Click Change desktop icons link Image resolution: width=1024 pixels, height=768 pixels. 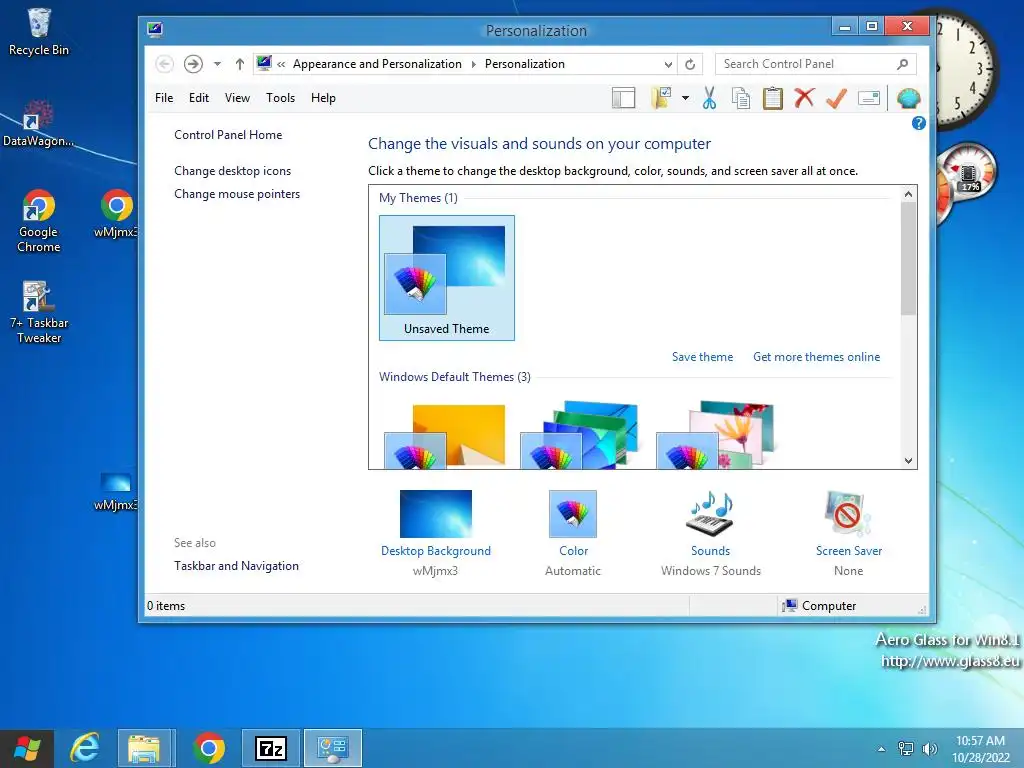coord(232,171)
